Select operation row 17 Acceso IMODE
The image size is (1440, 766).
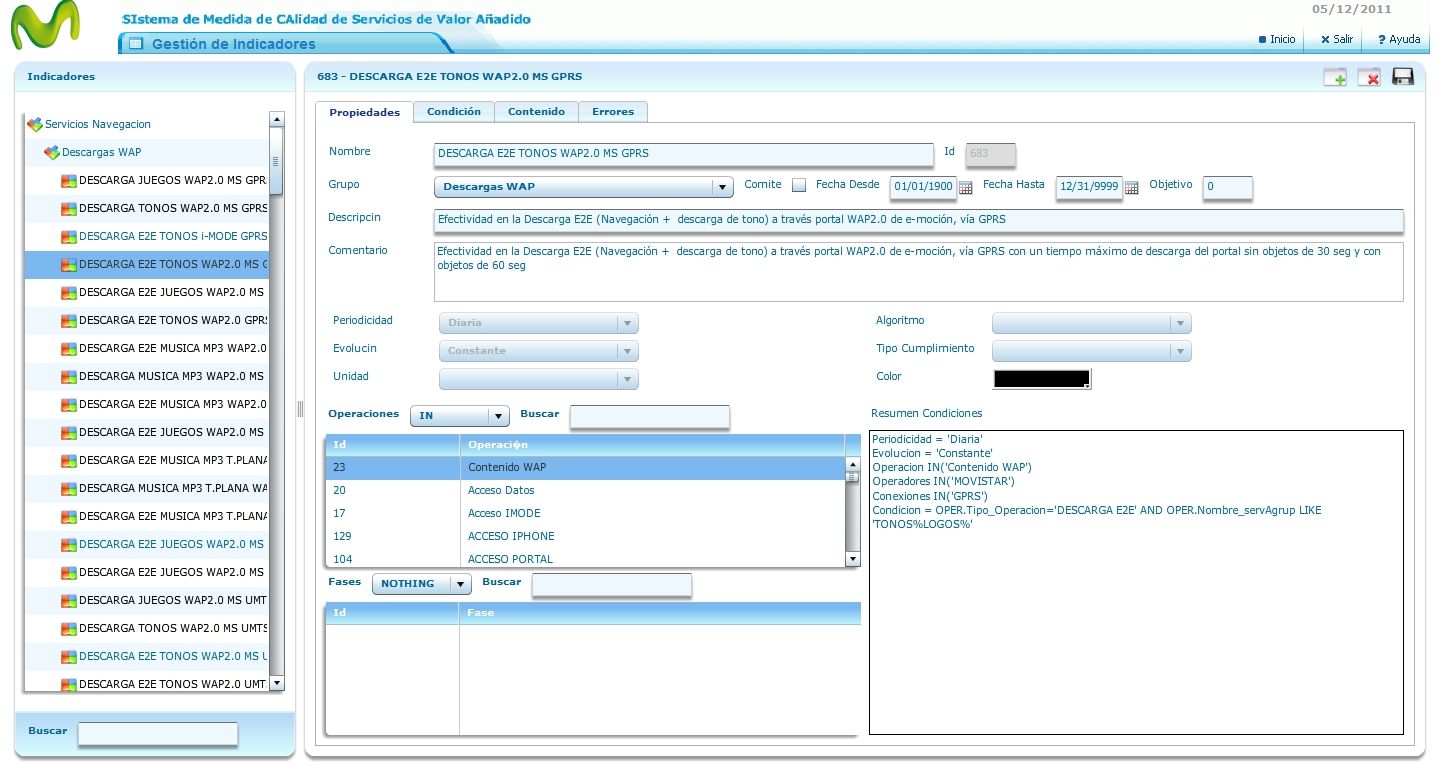click(x=586, y=513)
